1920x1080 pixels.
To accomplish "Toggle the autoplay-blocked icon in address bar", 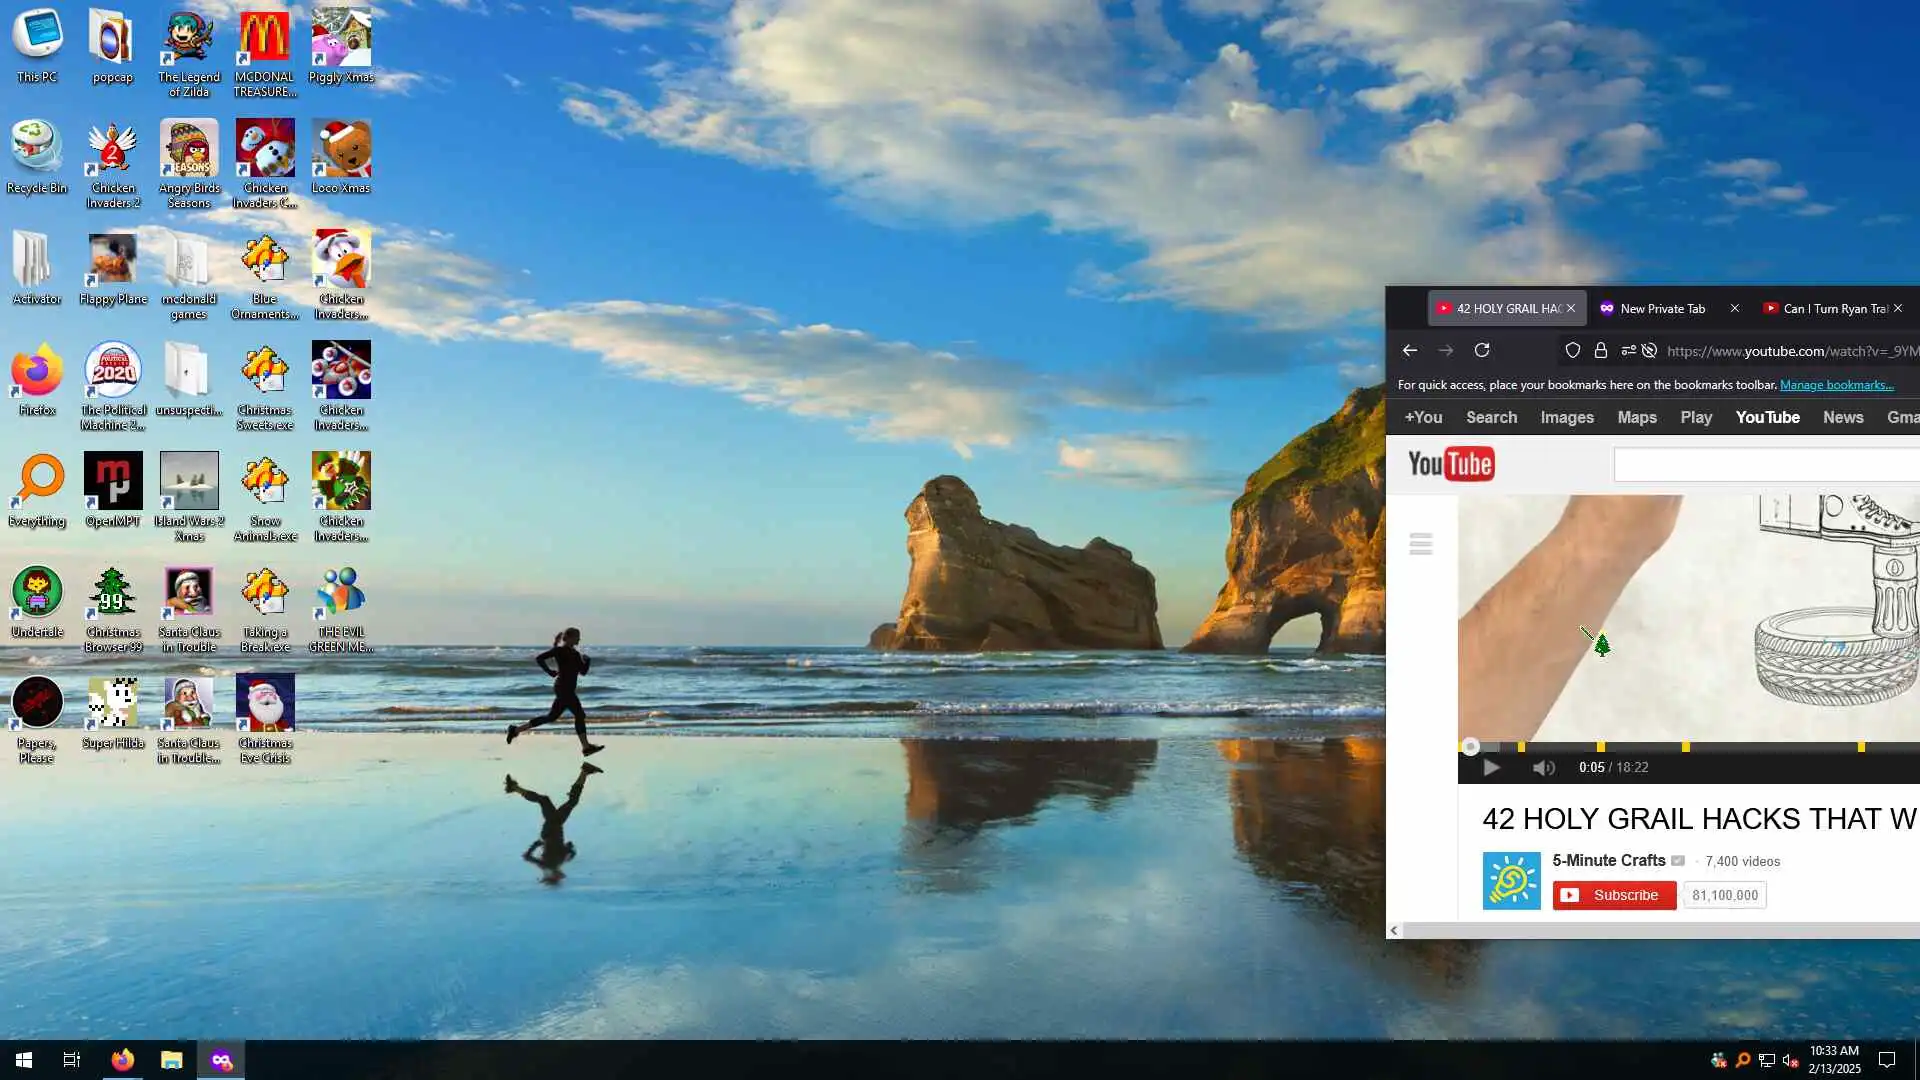I will pyautogui.click(x=1650, y=350).
